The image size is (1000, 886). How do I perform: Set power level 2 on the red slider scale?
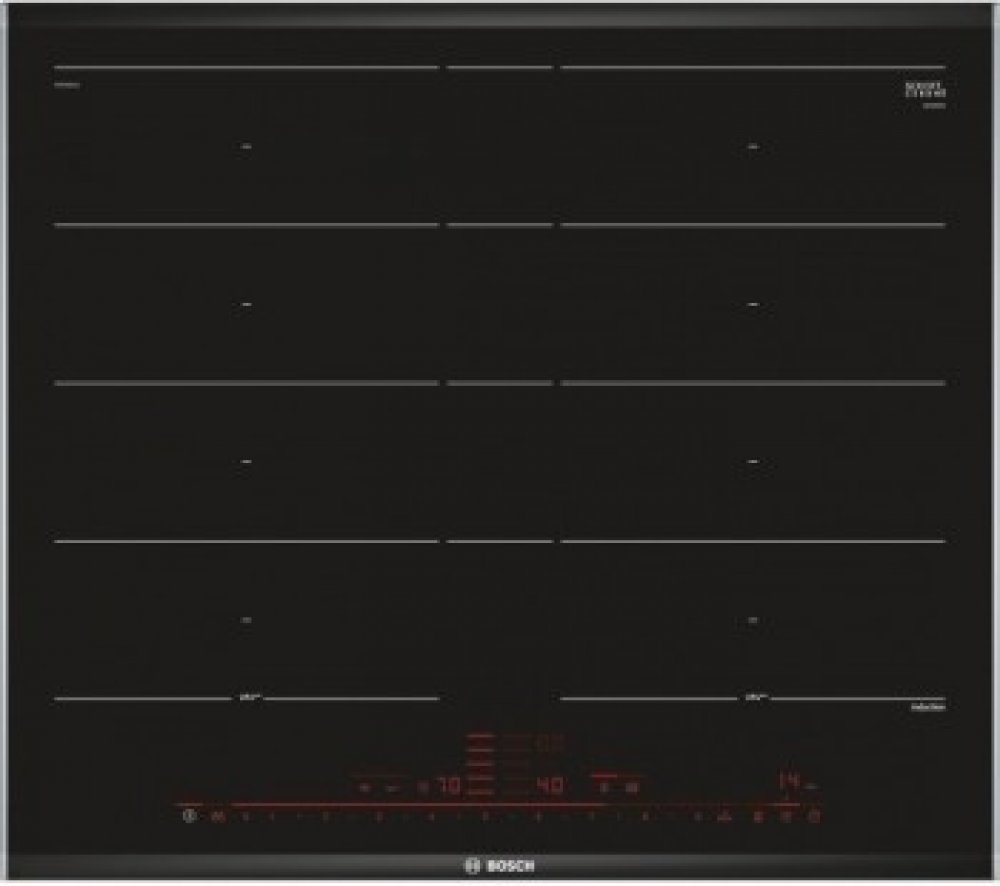[x=324, y=818]
